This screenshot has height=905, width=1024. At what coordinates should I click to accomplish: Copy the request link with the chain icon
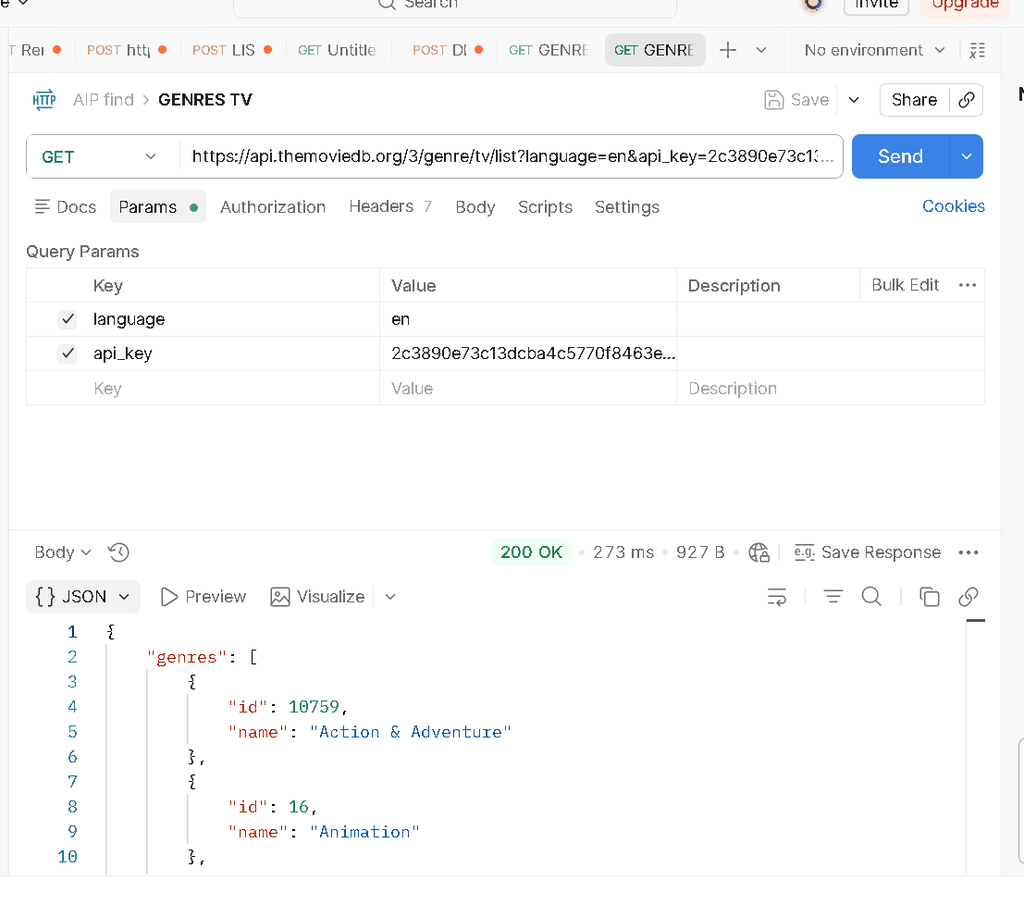coord(967,100)
